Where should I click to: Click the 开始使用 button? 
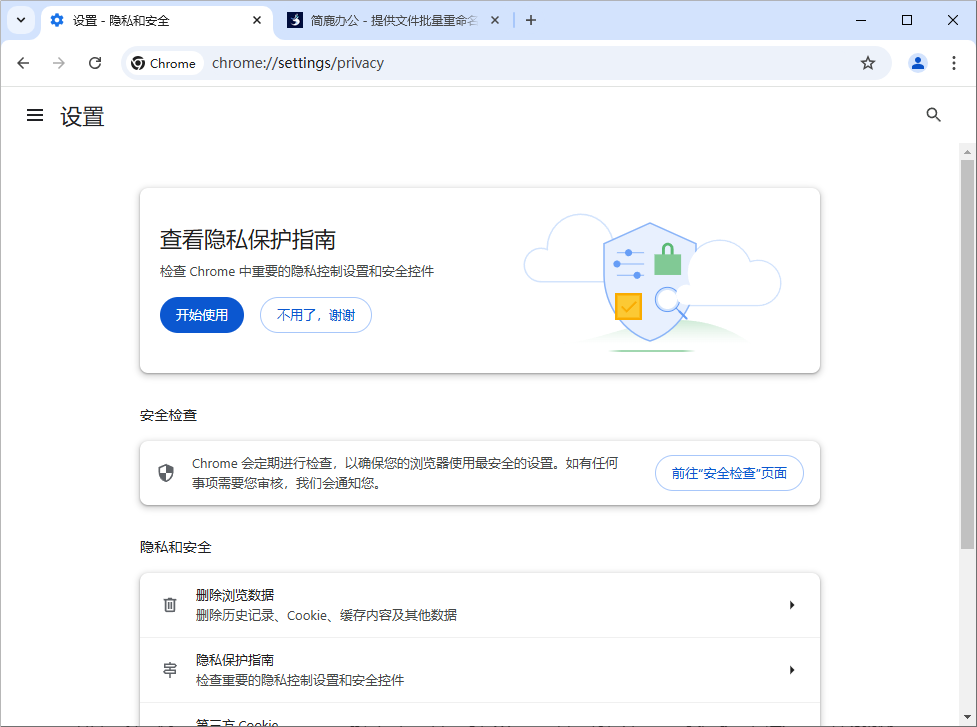pyautogui.click(x=201, y=315)
